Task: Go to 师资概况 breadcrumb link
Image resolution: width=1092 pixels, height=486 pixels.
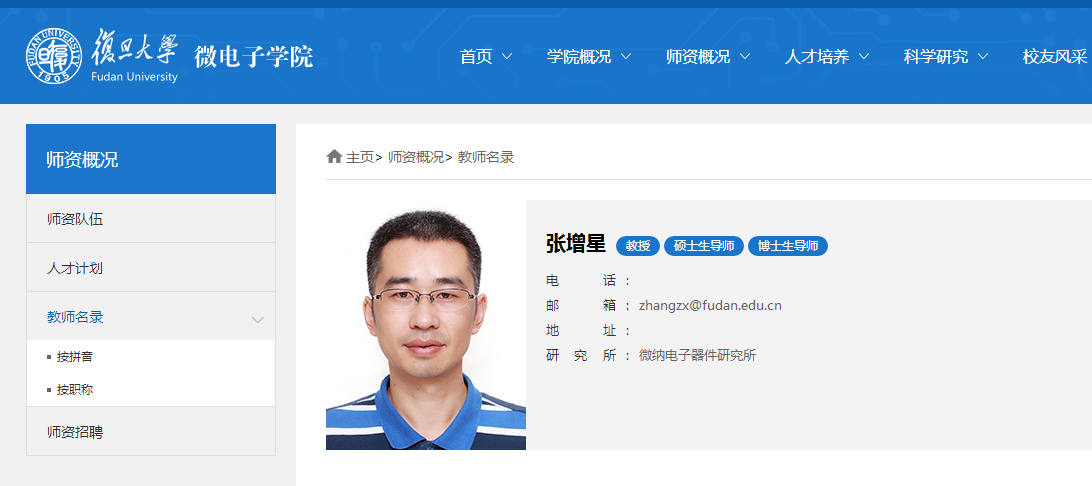Action: (416, 157)
